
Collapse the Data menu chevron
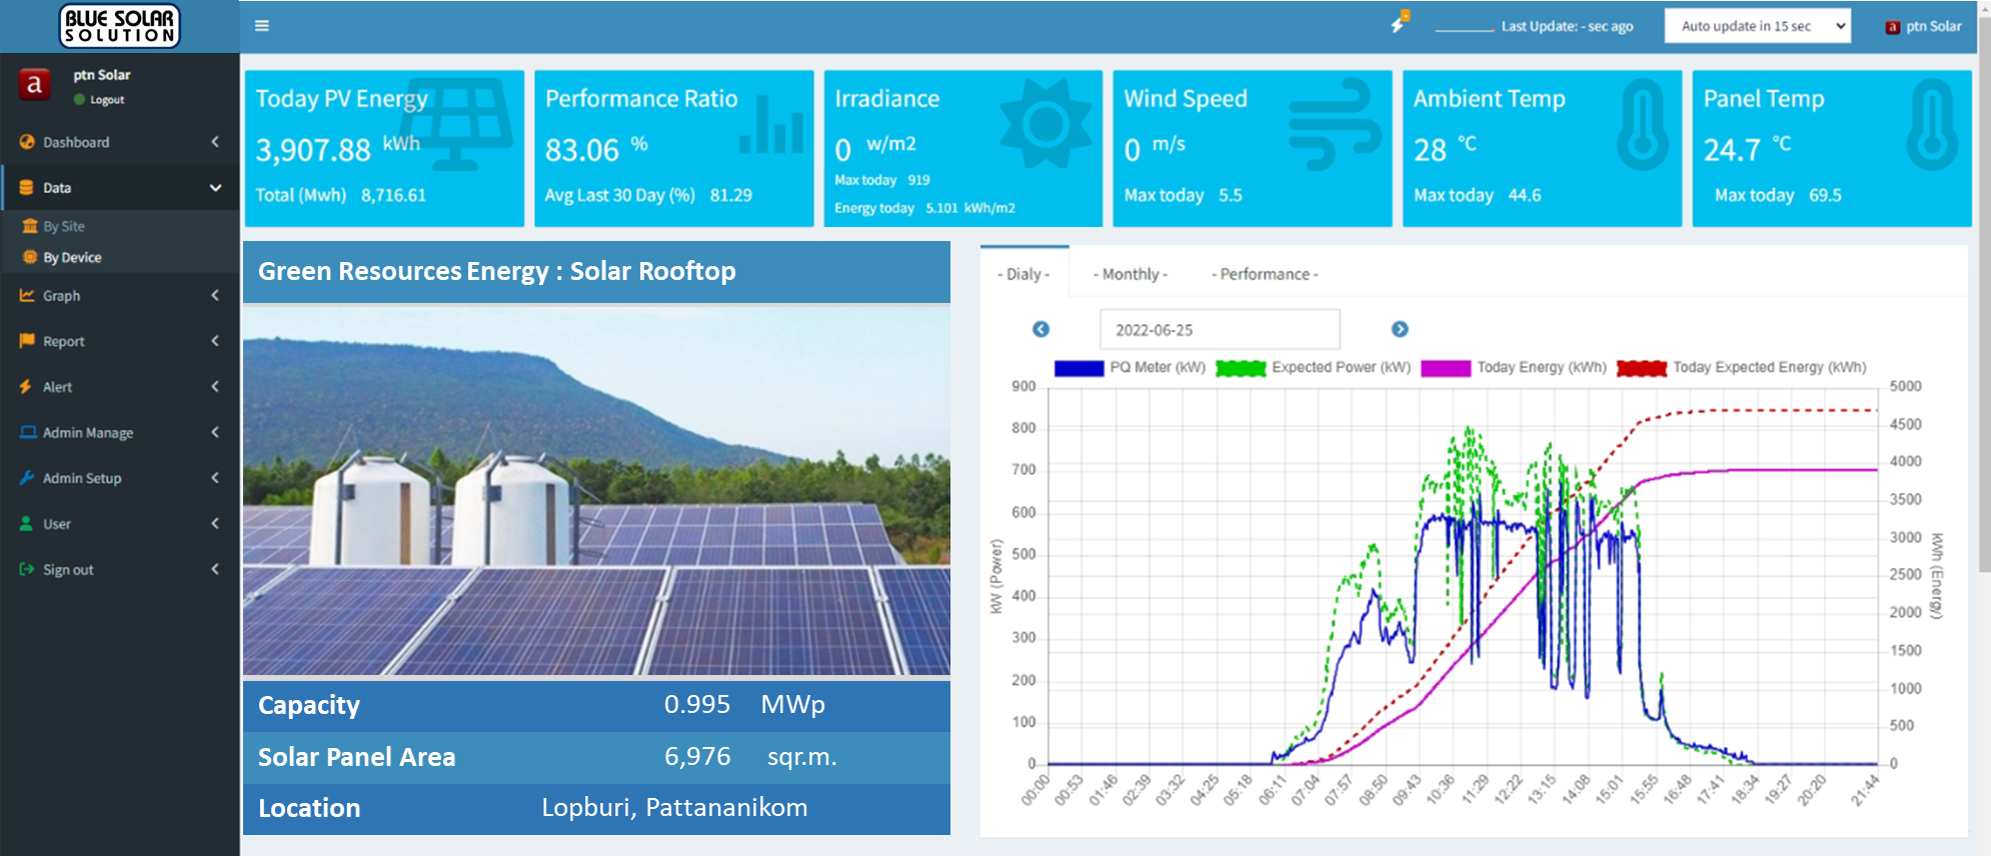(215, 187)
